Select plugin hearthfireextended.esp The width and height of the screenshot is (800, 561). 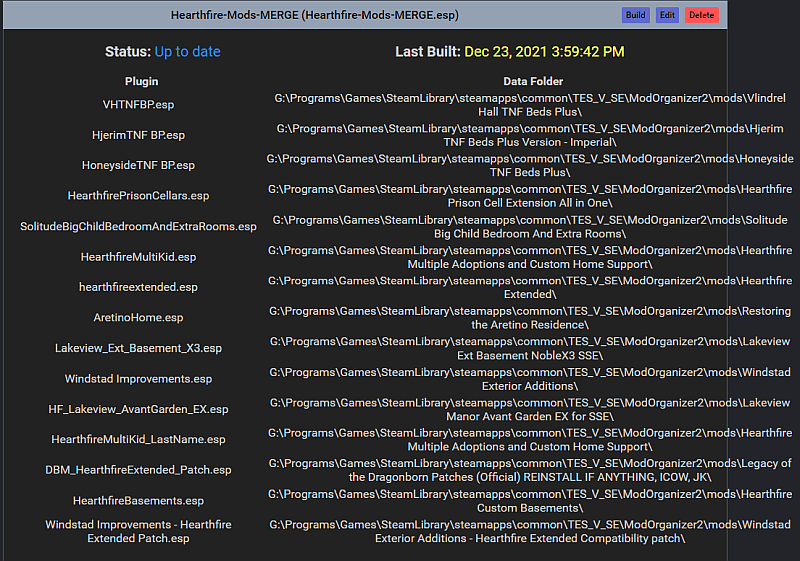[x=138, y=287]
